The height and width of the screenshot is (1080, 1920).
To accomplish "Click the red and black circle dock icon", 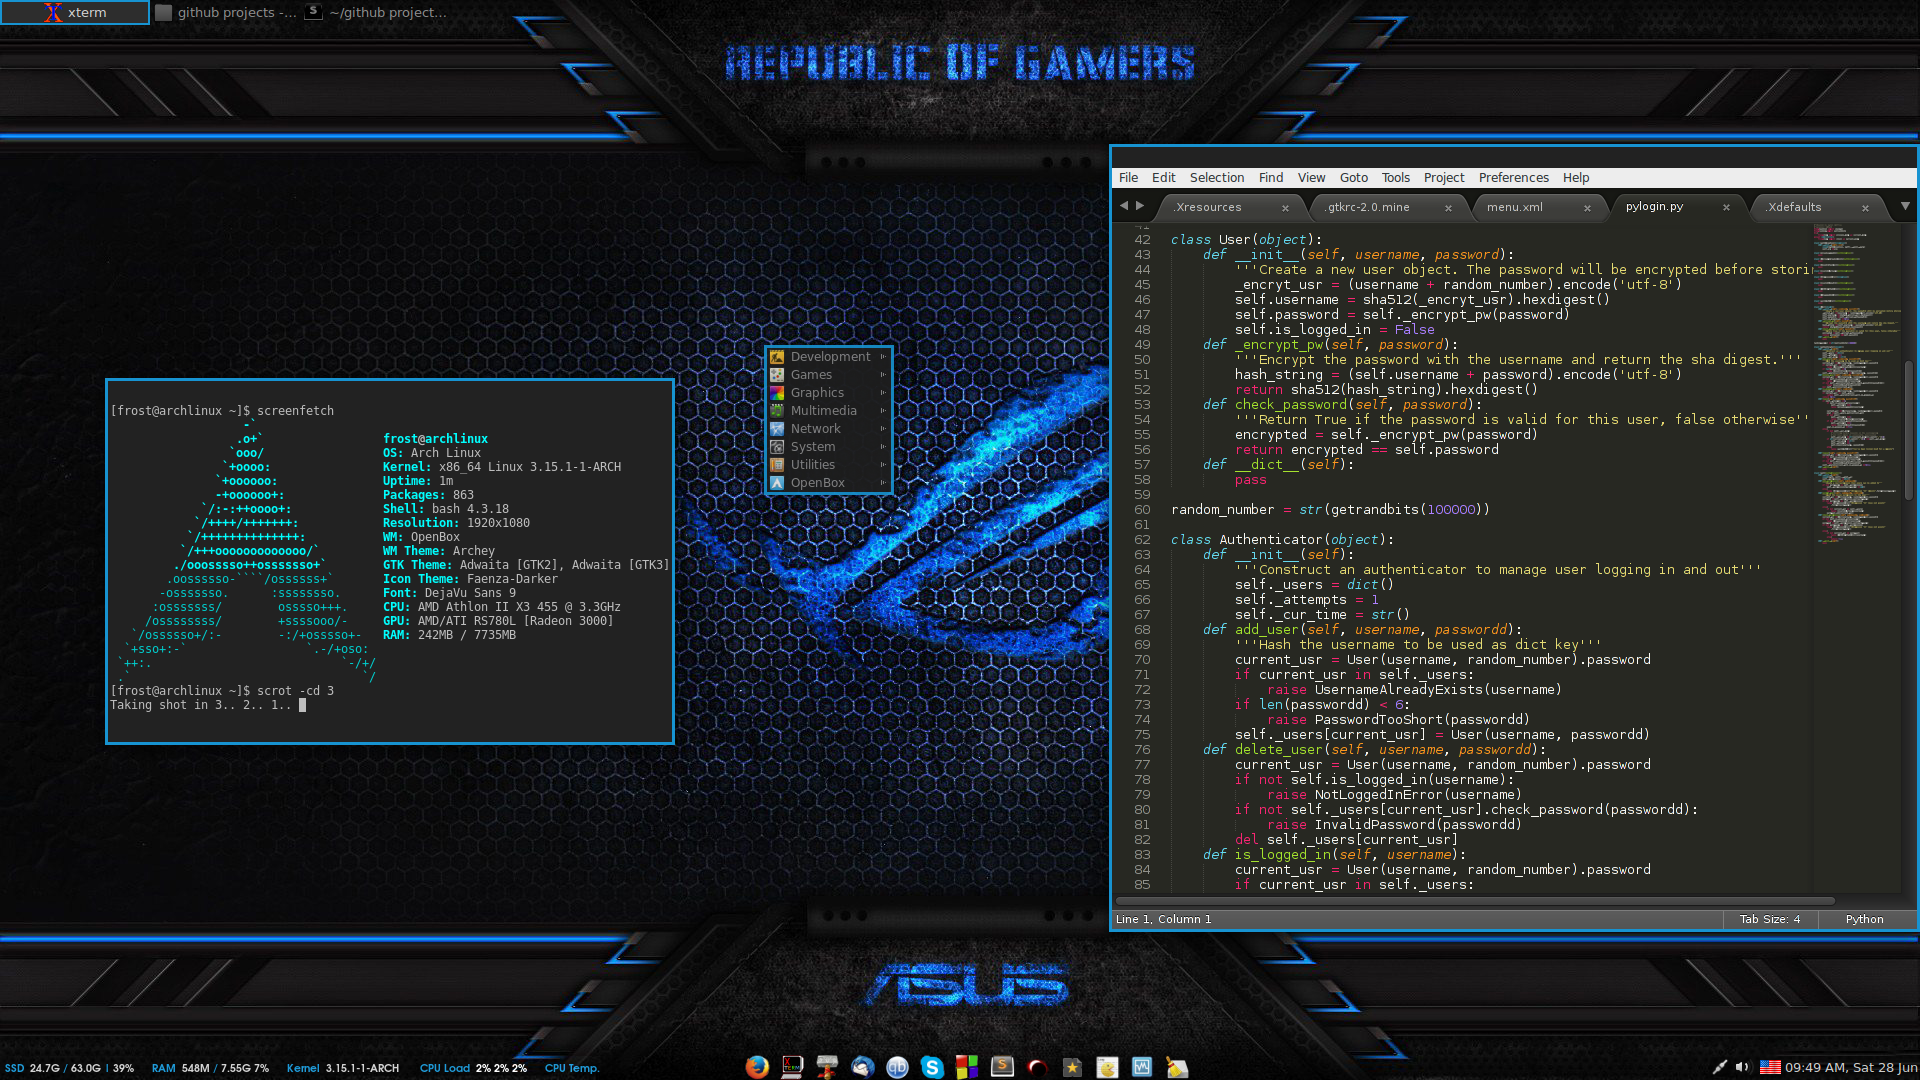I will point(1037,1067).
